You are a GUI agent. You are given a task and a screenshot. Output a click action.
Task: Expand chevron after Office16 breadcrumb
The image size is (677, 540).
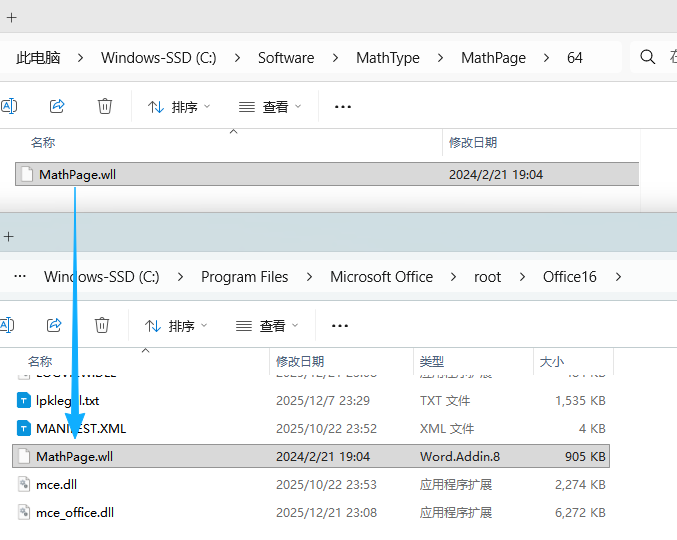618,277
